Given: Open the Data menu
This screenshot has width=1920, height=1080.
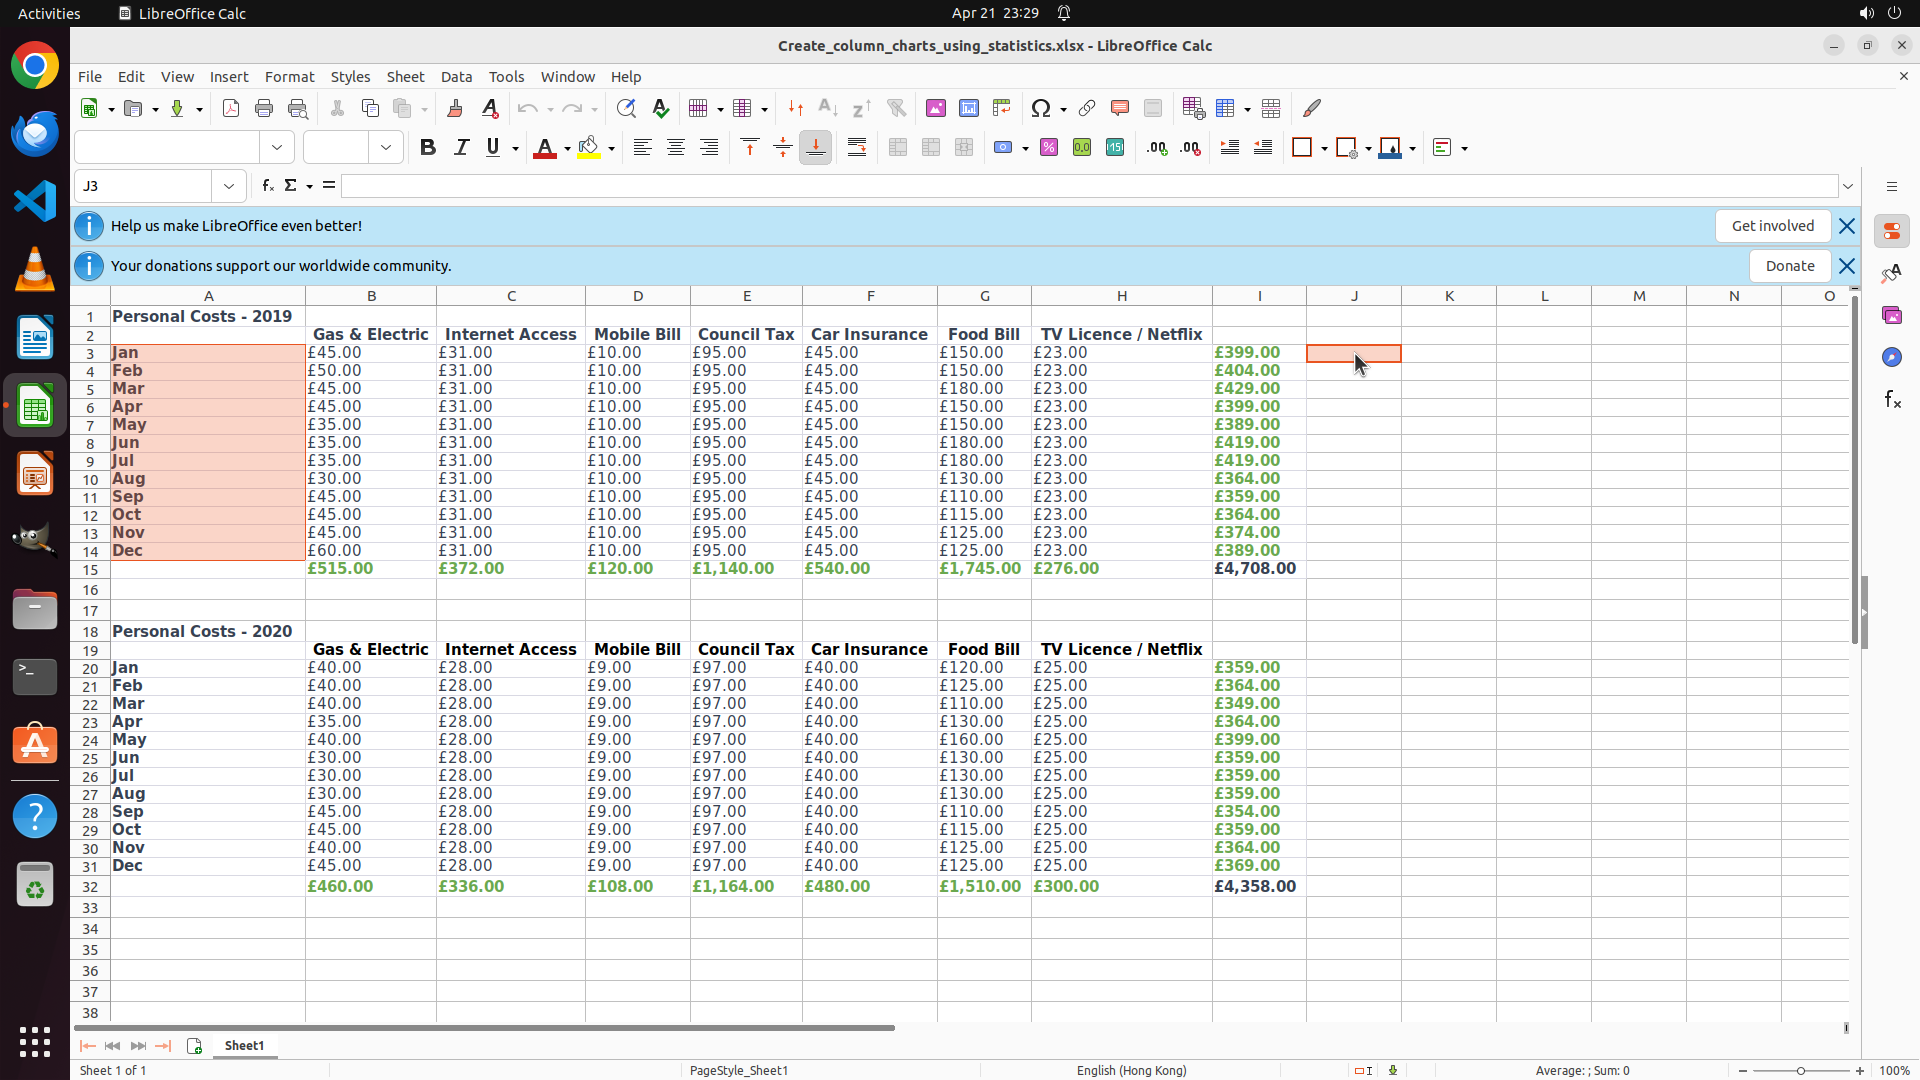Looking at the screenshot, I should click(456, 77).
